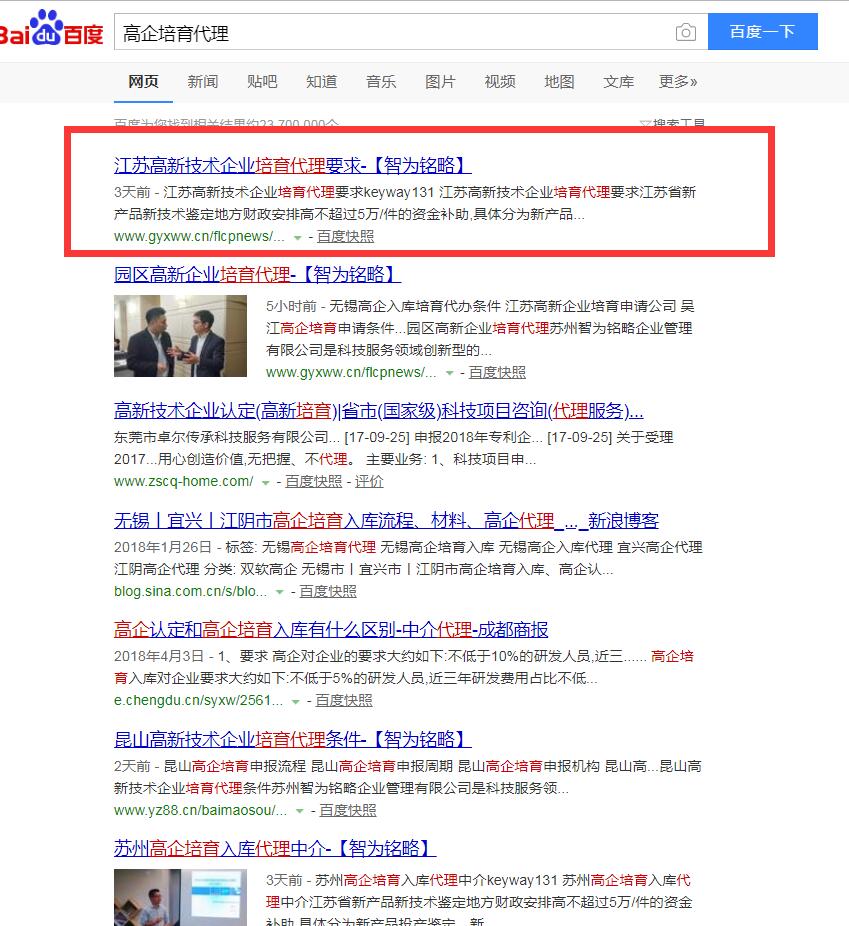
Task: Open 百度快照 for the first result
Action: 346,237
